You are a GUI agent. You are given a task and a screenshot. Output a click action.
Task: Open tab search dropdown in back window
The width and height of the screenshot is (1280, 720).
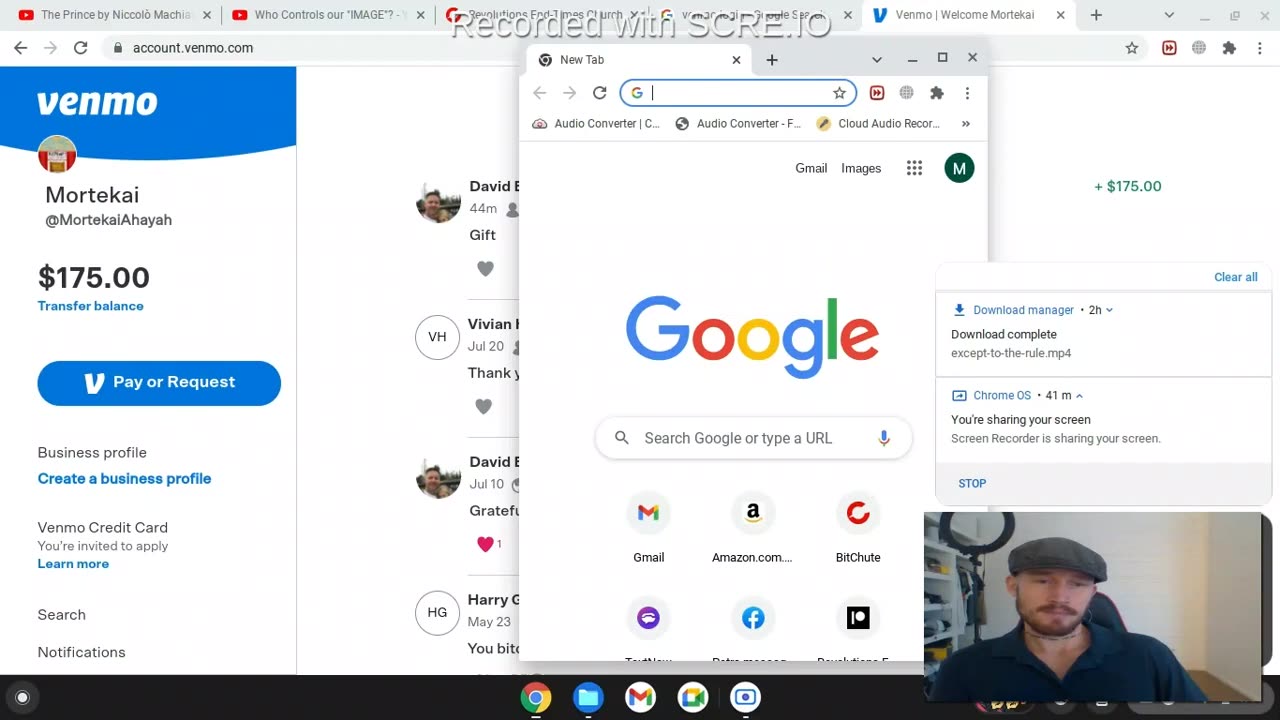click(x=1170, y=15)
